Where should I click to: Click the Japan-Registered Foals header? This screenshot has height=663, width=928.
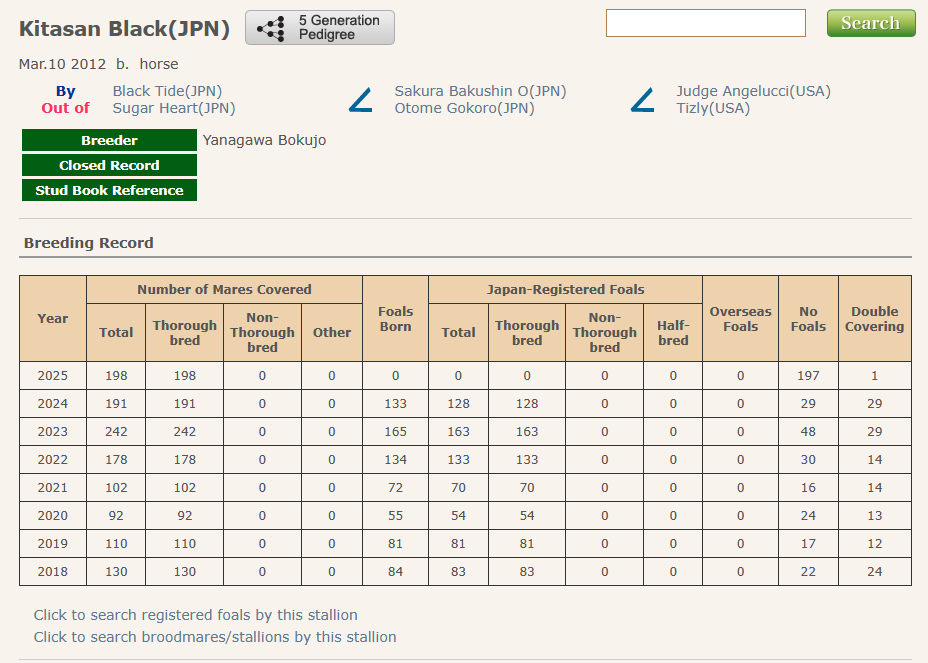(565, 289)
